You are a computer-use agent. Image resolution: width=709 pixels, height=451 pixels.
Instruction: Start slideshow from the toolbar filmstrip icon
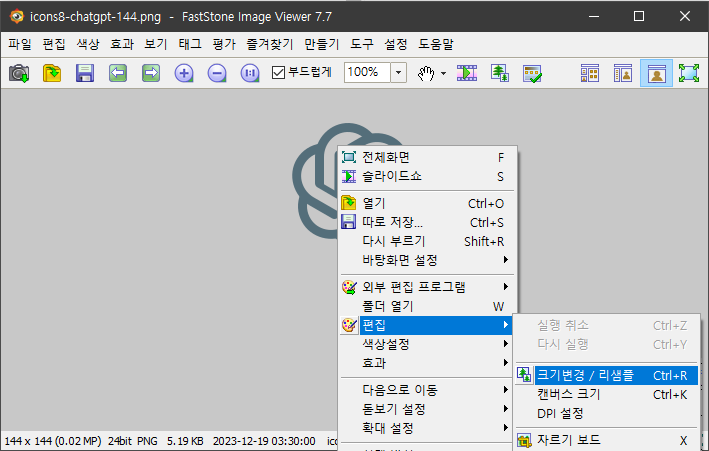[x=467, y=73]
